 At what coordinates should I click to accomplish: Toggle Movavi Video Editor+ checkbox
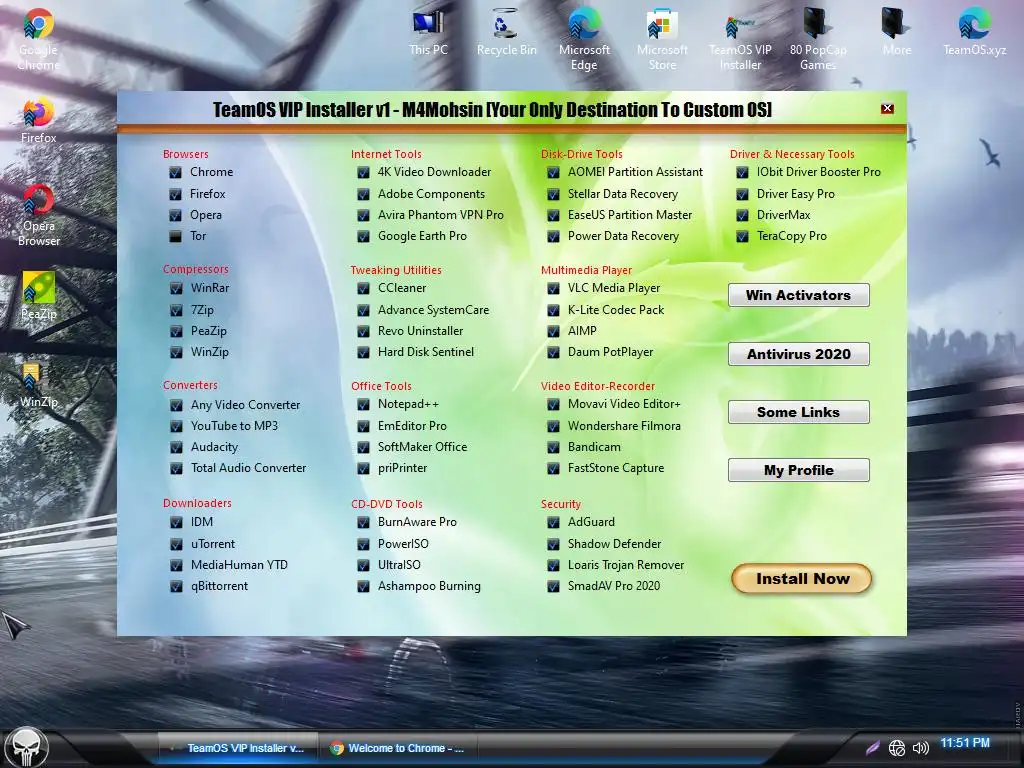pyautogui.click(x=553, y=405)
